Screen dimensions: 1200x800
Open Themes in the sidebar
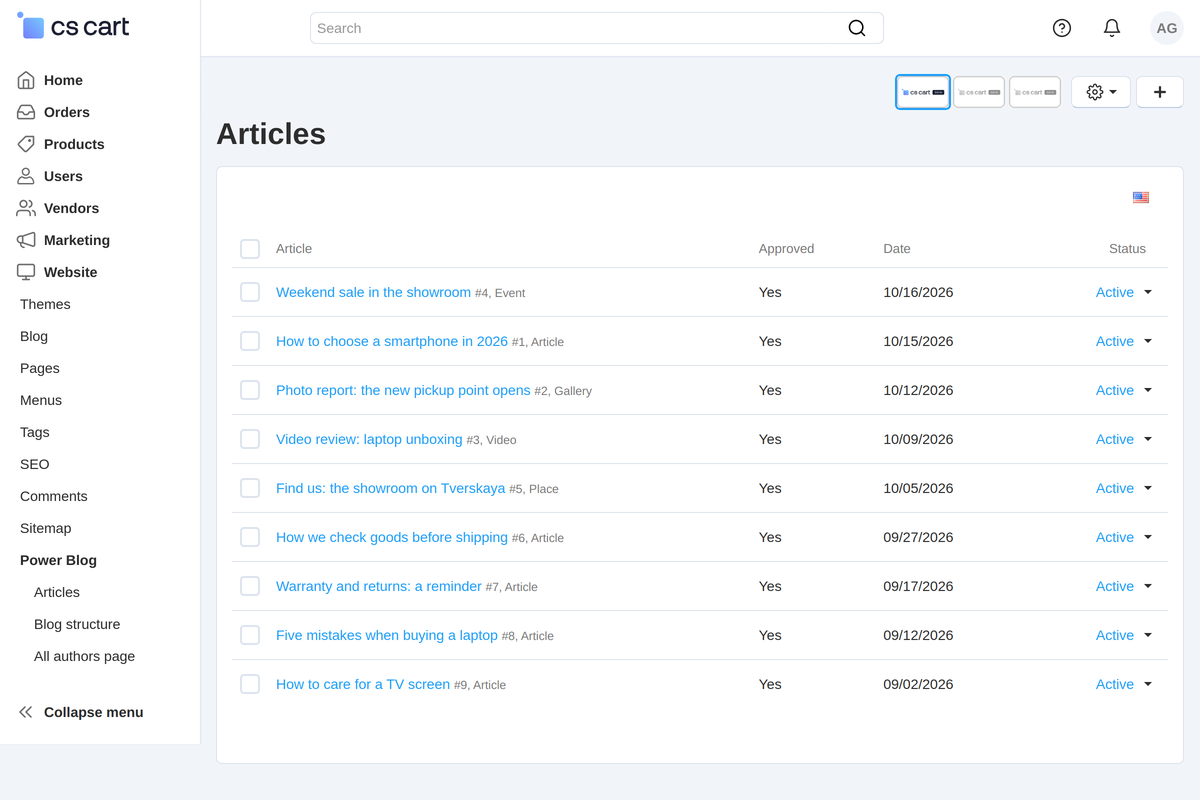click(45, 304)
